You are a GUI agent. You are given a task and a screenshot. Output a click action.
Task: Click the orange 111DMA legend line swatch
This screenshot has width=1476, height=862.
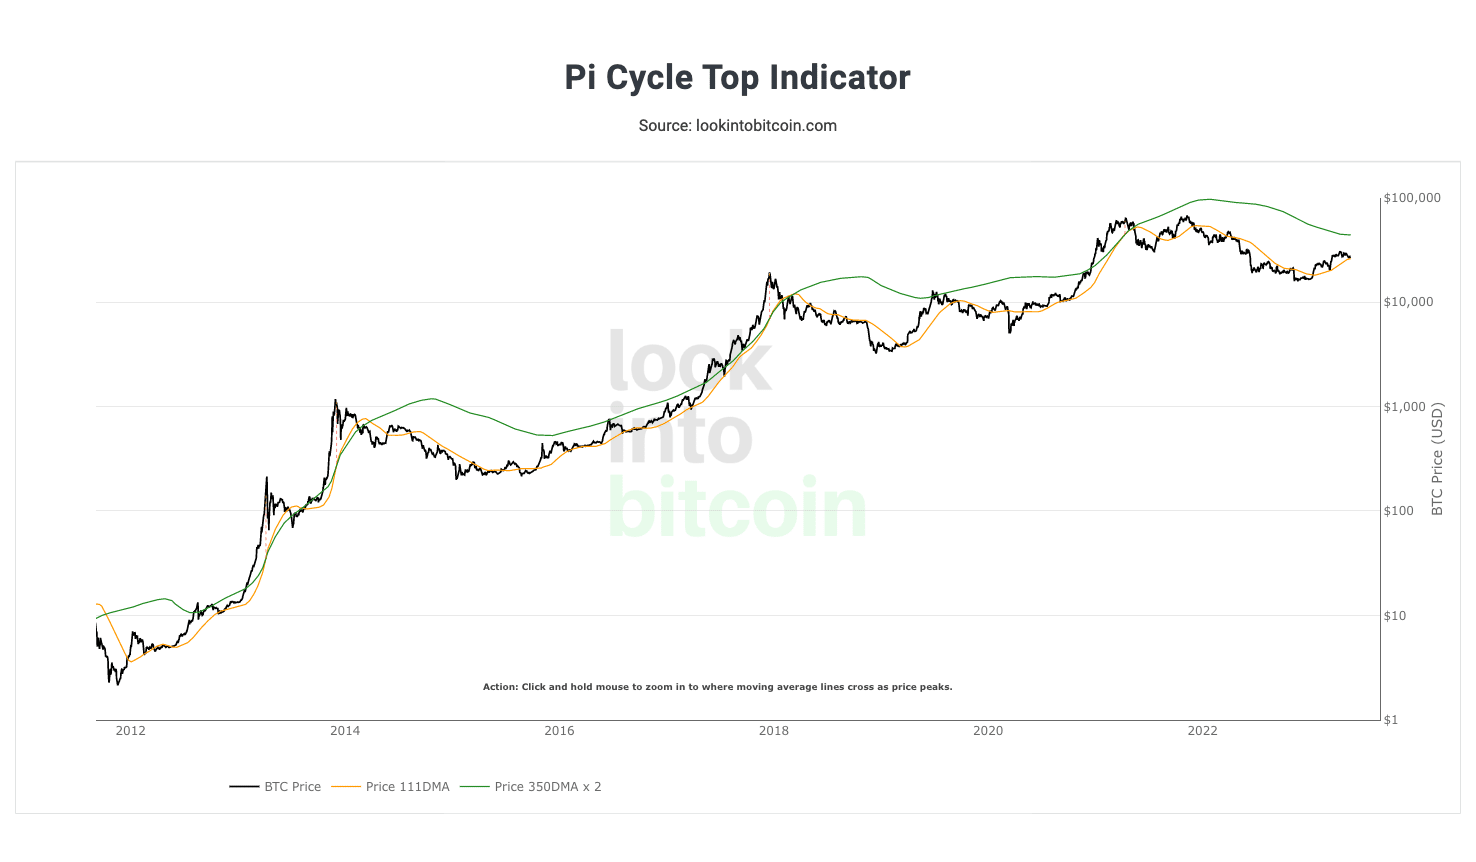coord(347,787)
